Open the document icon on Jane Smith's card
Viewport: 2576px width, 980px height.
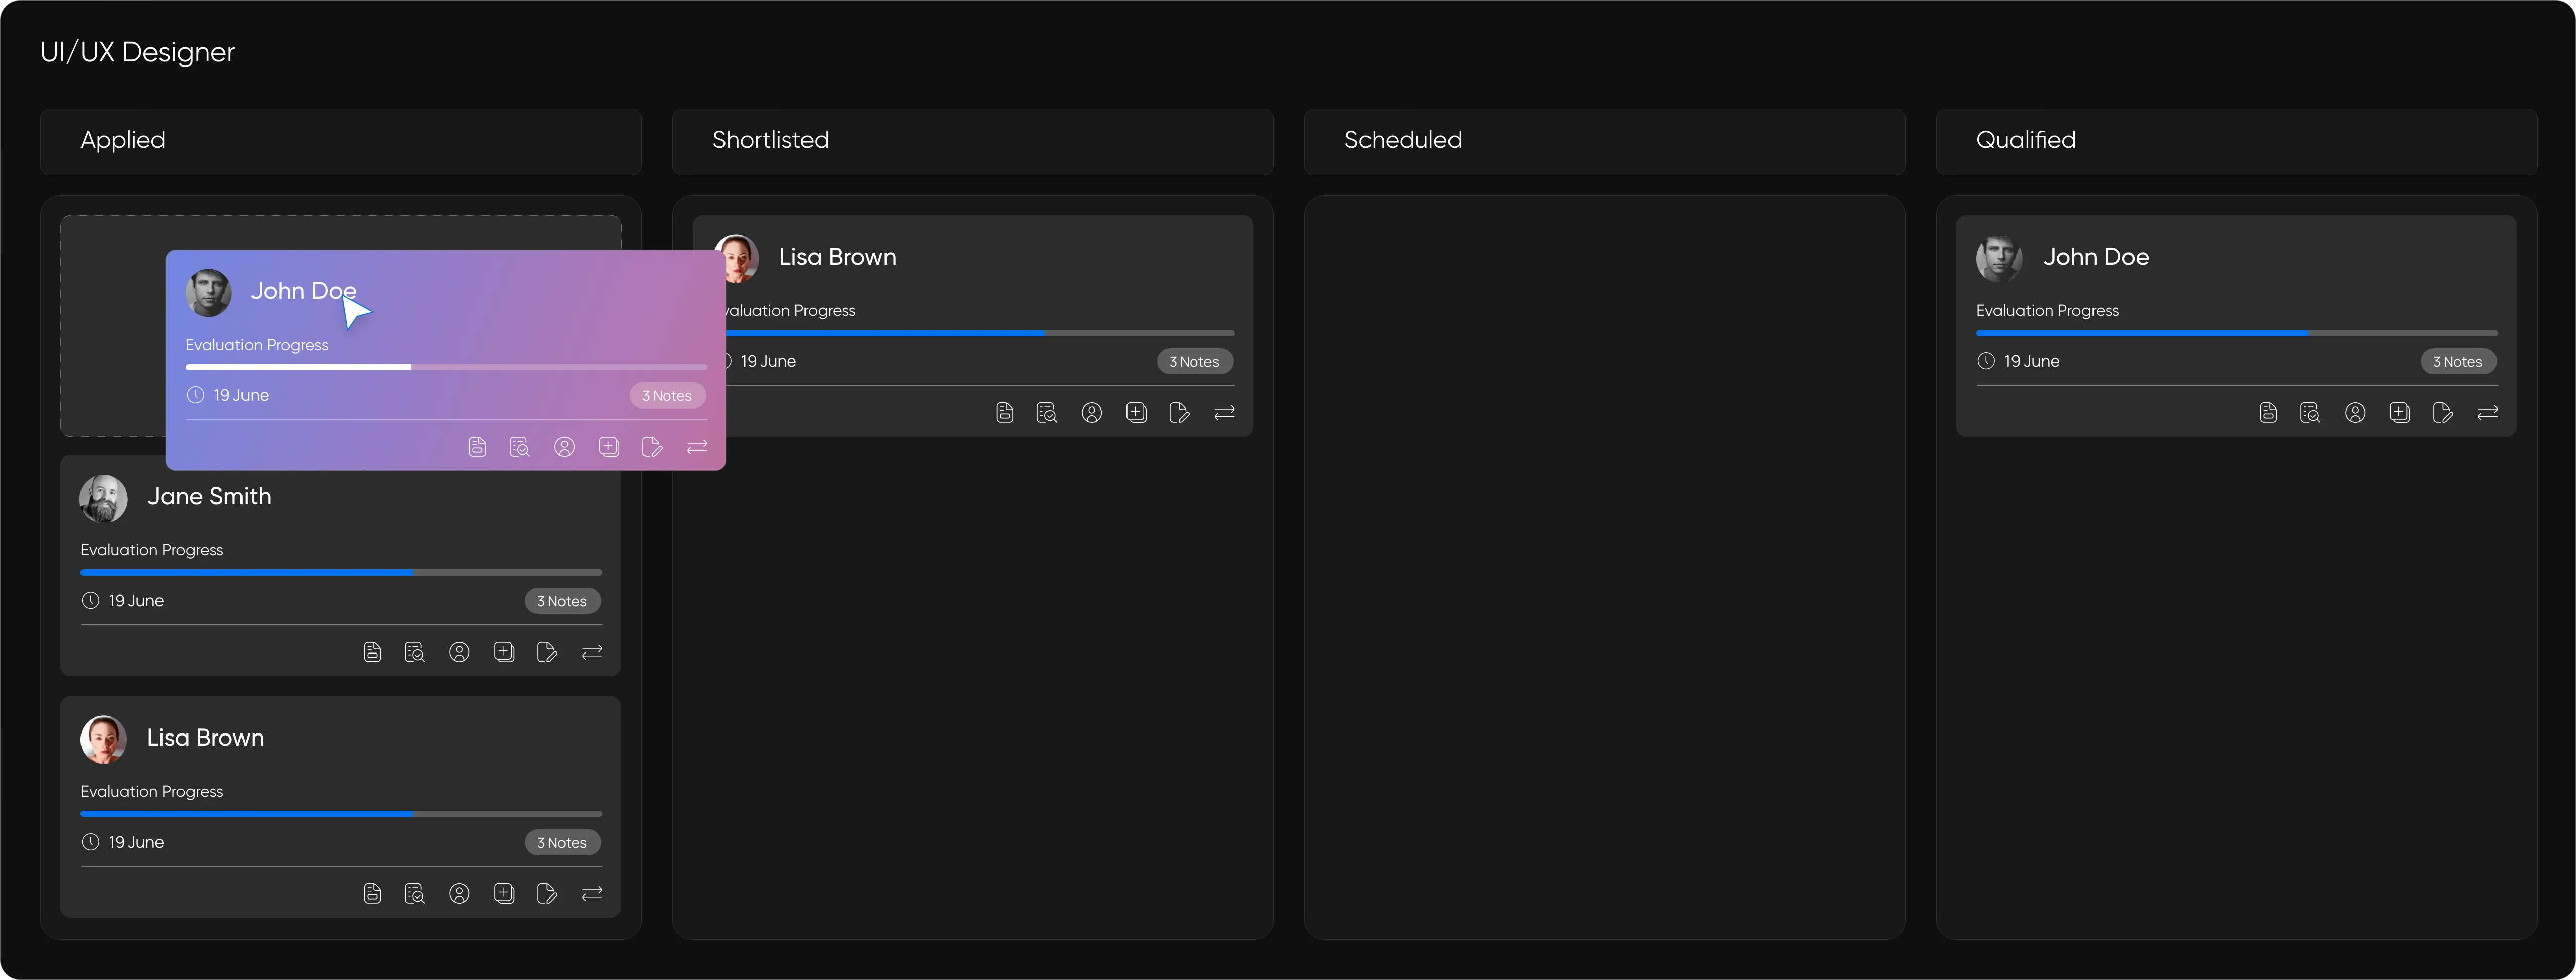pos(372,652)
